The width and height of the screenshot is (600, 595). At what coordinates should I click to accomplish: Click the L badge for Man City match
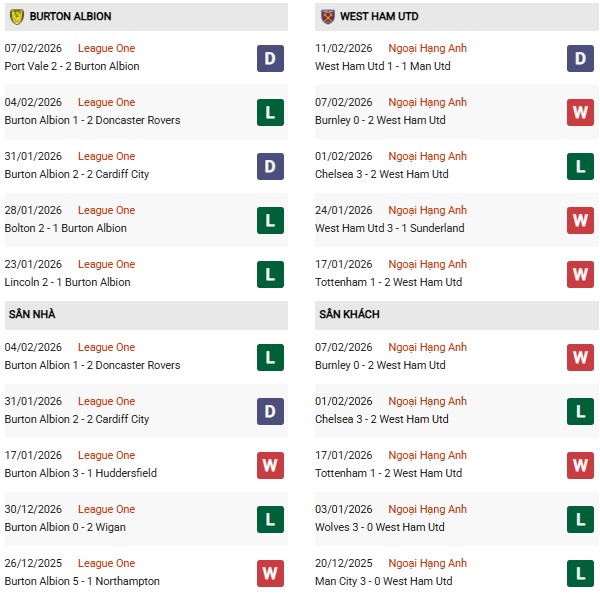pyautogui.click(x=580, y=573)
